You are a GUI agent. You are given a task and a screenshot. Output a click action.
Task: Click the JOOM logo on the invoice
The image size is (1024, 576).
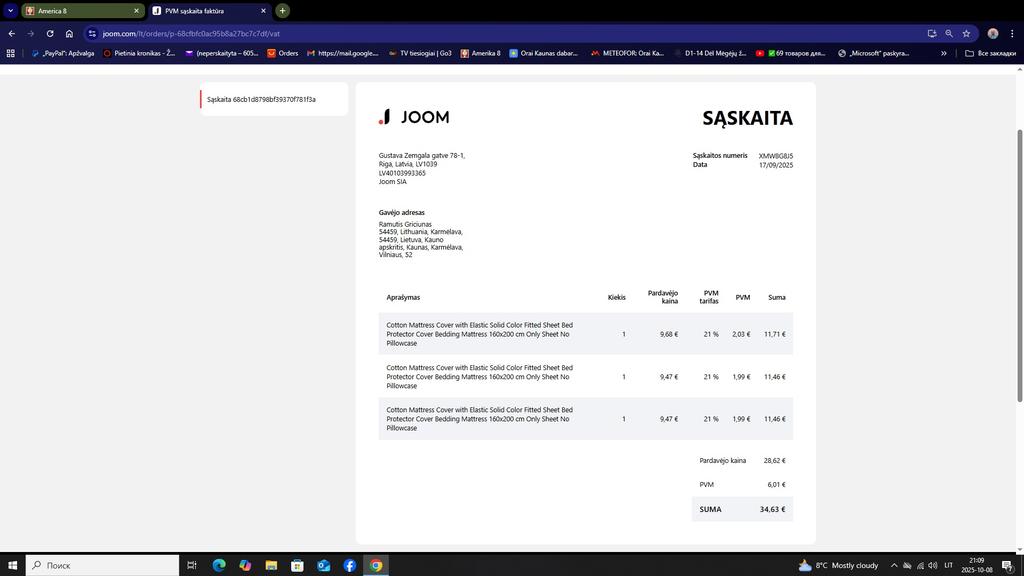pos(414,117)
